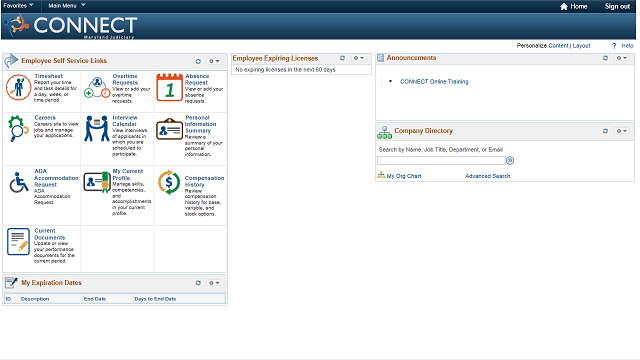Viewport: 640px width, 360px height.
Task: Sort by End Date column header
Action: point(95,299)
